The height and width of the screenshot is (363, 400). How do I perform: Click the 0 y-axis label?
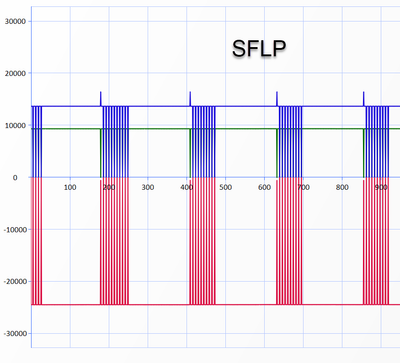(15, 178)
